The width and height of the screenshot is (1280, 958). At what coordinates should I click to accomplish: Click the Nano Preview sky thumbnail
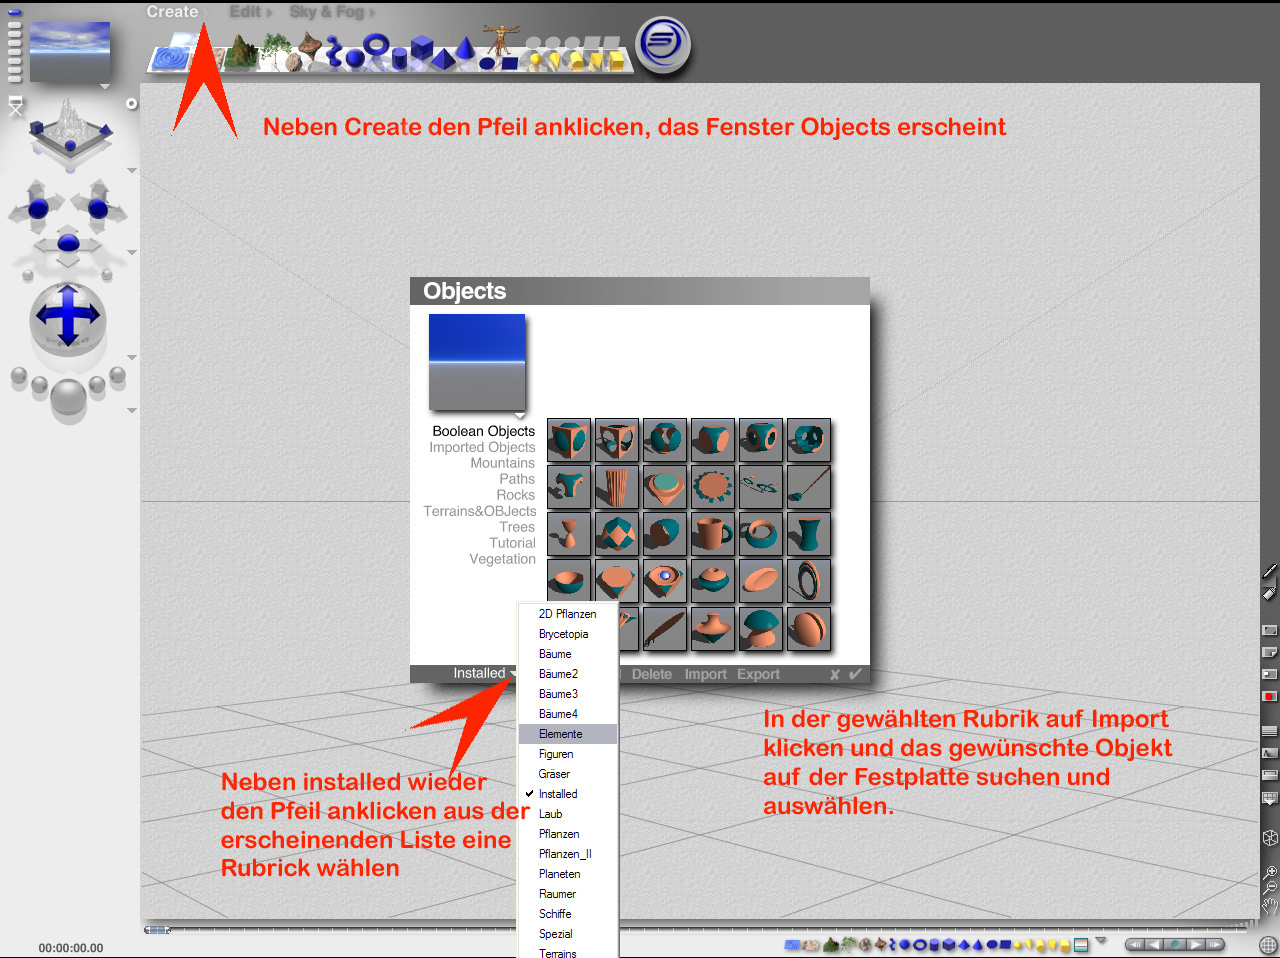point(70,52)
